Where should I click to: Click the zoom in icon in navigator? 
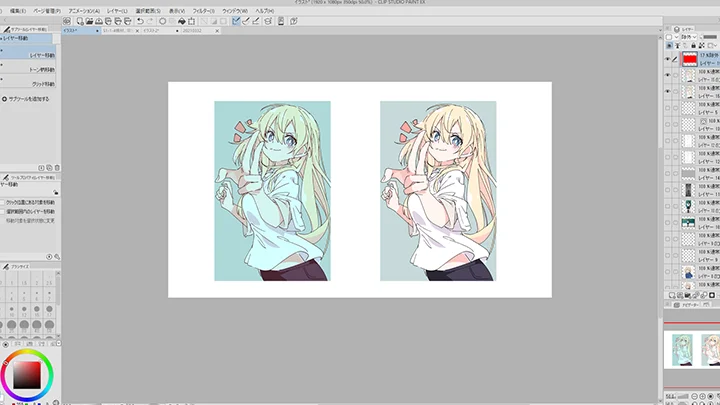pyautogui.click(x=703, y=396)
